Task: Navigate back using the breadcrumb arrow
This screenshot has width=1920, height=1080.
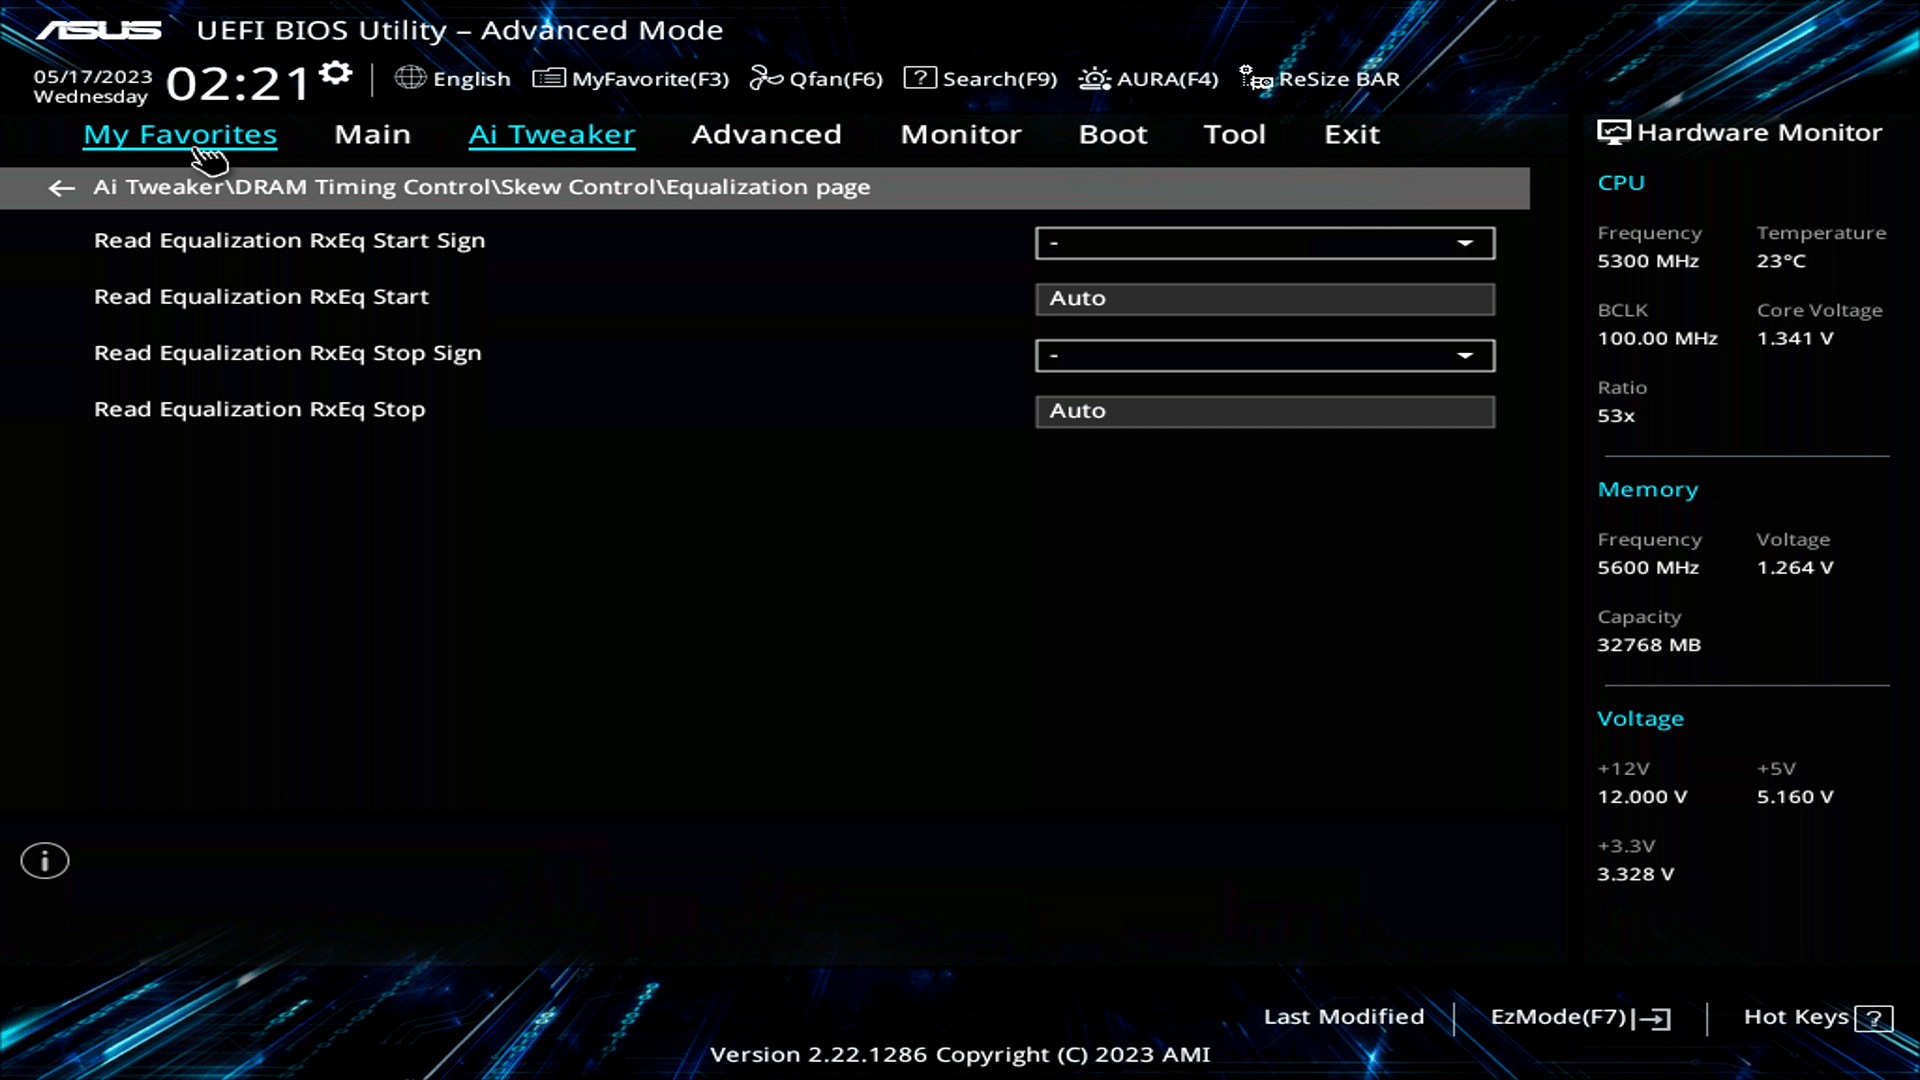Action: [x=61, y=188]
